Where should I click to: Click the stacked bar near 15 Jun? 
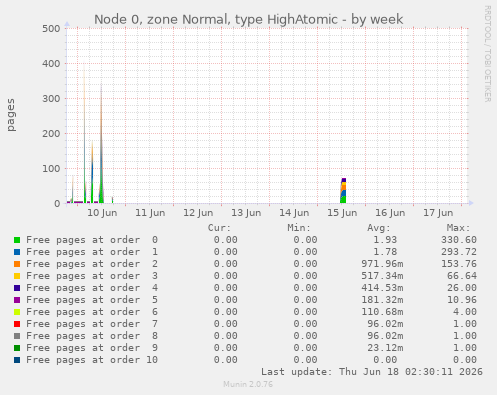pos(343,191)
